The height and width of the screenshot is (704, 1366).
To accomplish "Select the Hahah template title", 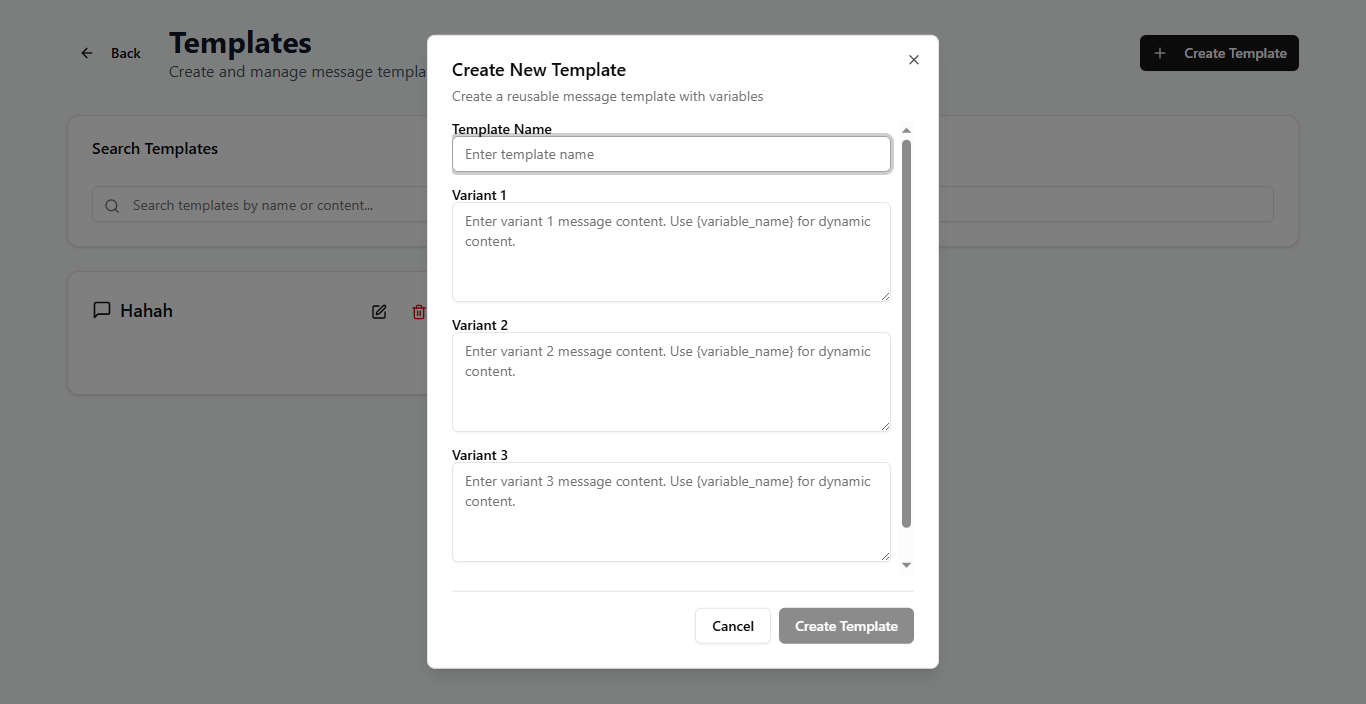I will click(146, 311).
